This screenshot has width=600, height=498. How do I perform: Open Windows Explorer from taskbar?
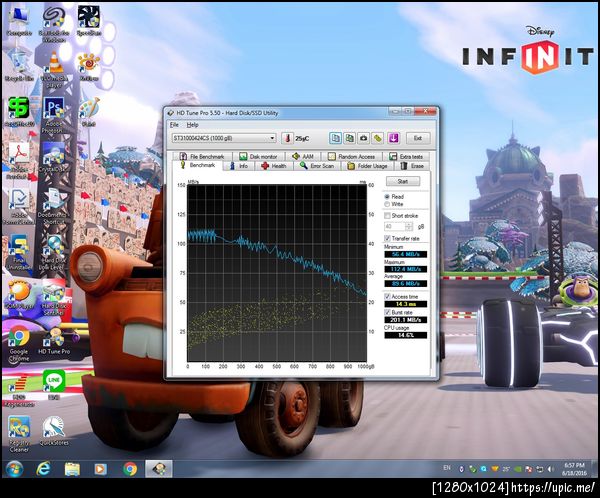point(72,469)
